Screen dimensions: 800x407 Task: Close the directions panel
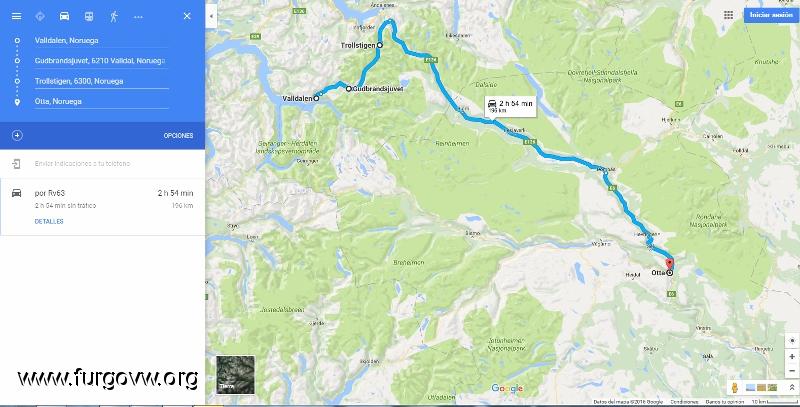point(187,16)
